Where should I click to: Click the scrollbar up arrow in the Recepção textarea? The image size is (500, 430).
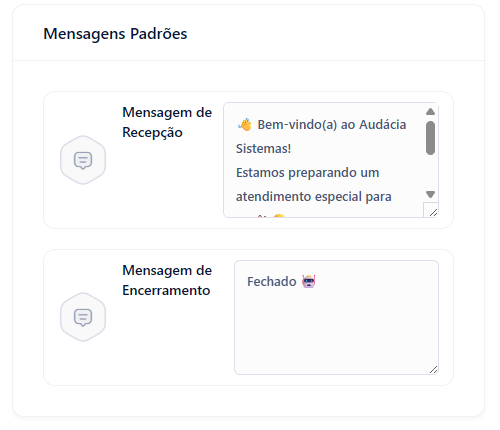click(x=430, y=112)
